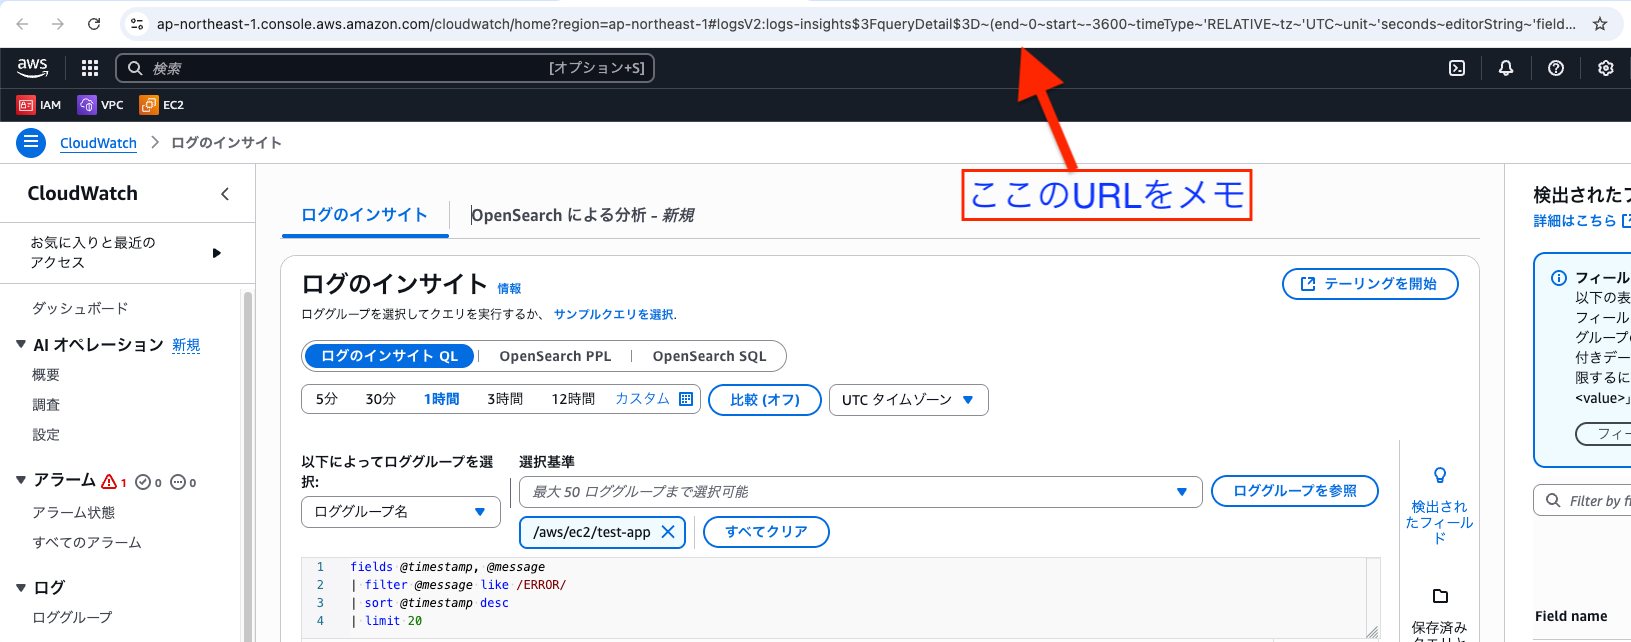Follow the CloudWatch breadcrumb link

click(98, 143)
